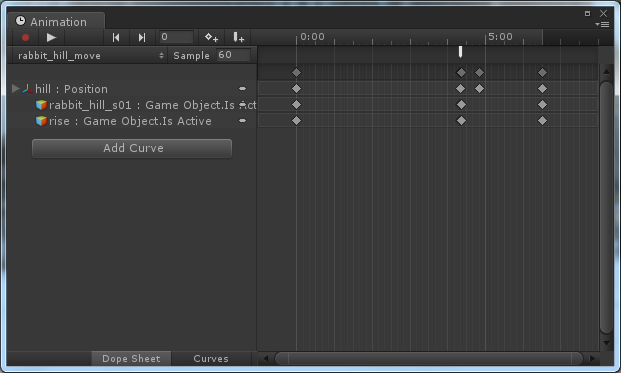Viewport: 621px width, 373px height.
Task: Jump to previous keyframe
Action: 116,38
